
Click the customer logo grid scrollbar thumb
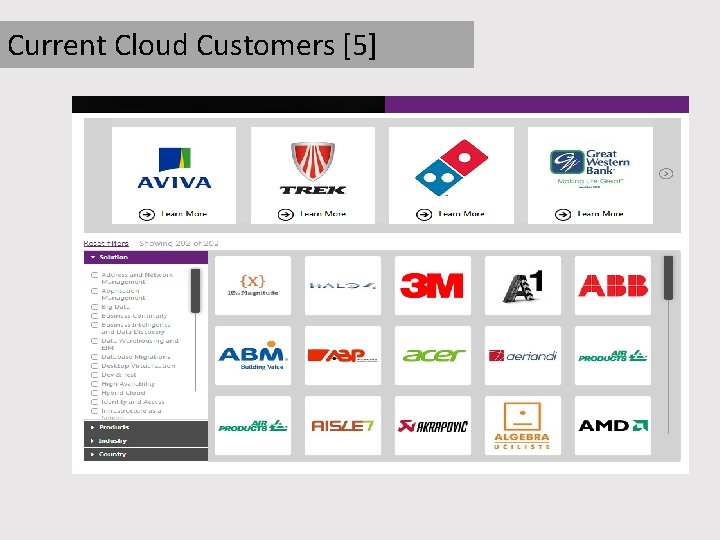pyautogui.click(x=669, y=278)
